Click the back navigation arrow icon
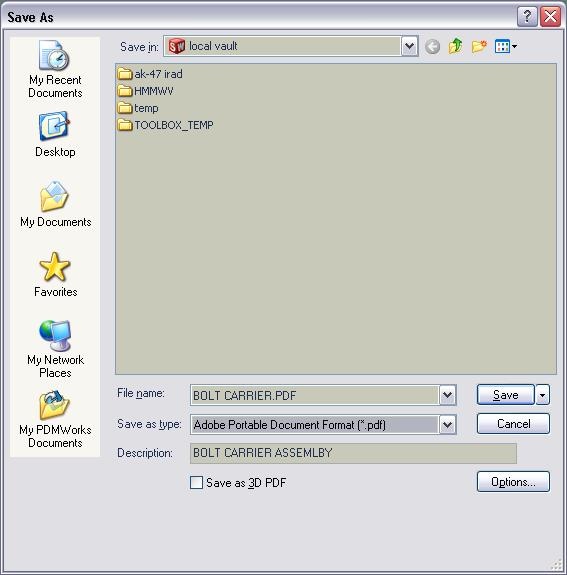The image size is (567, 575). (x=432, y=47)
